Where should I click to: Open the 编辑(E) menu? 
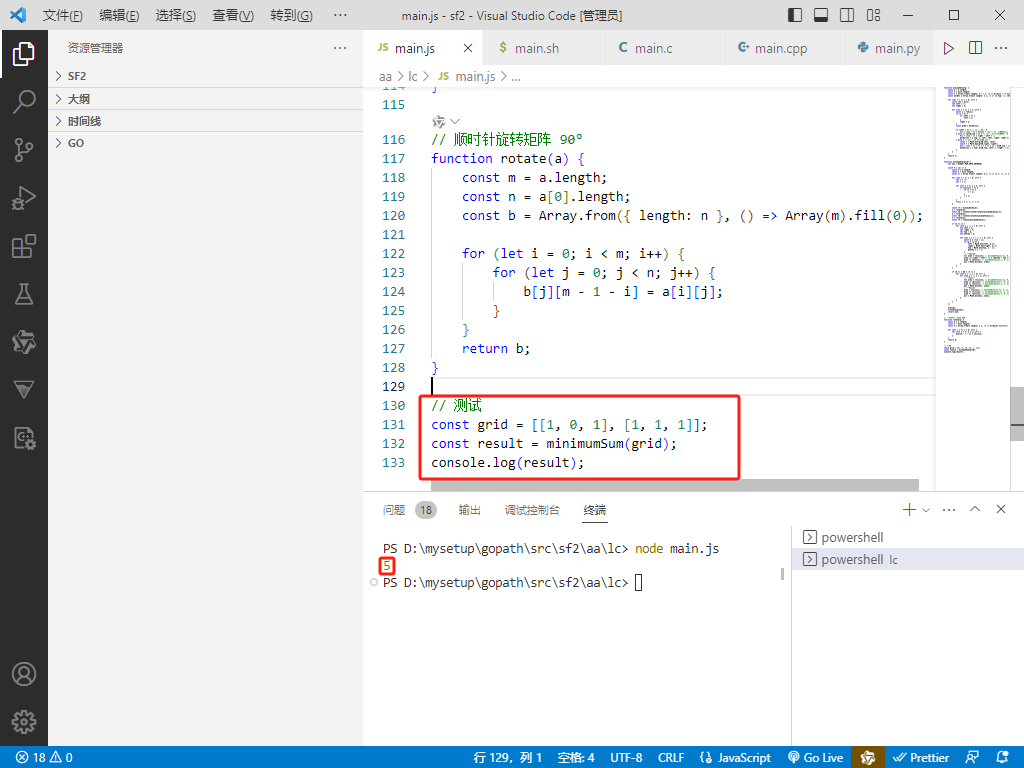(119, 15)
